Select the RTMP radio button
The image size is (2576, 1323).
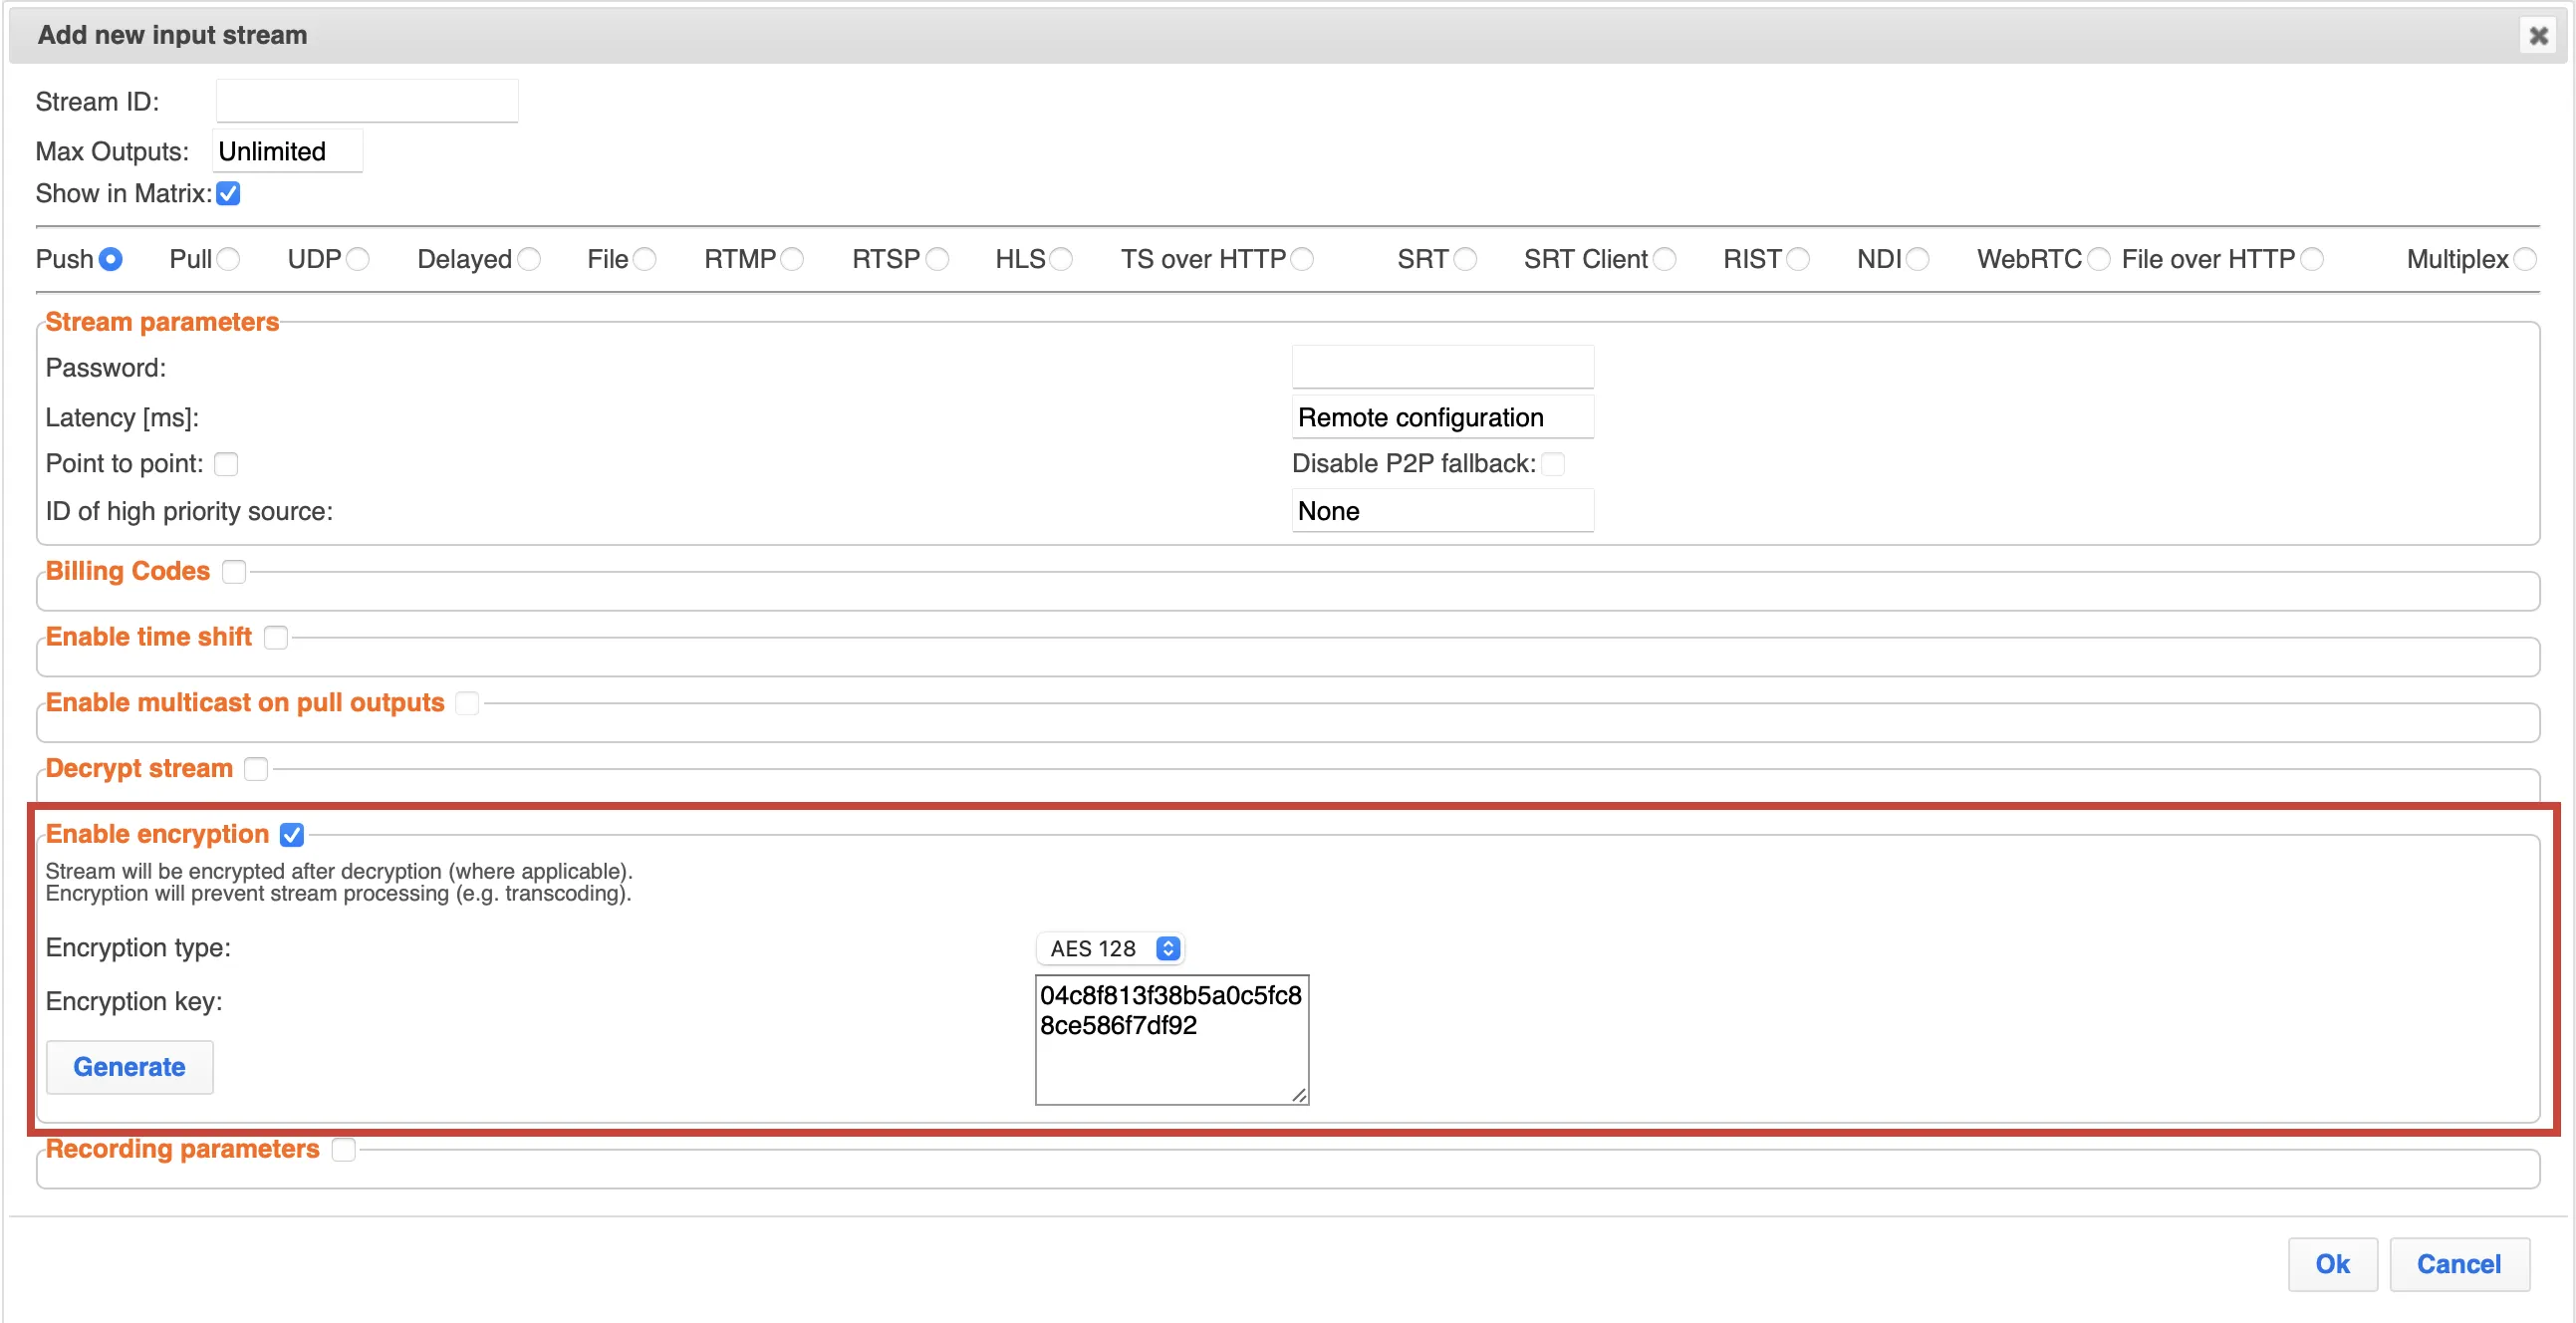[792, 260]
